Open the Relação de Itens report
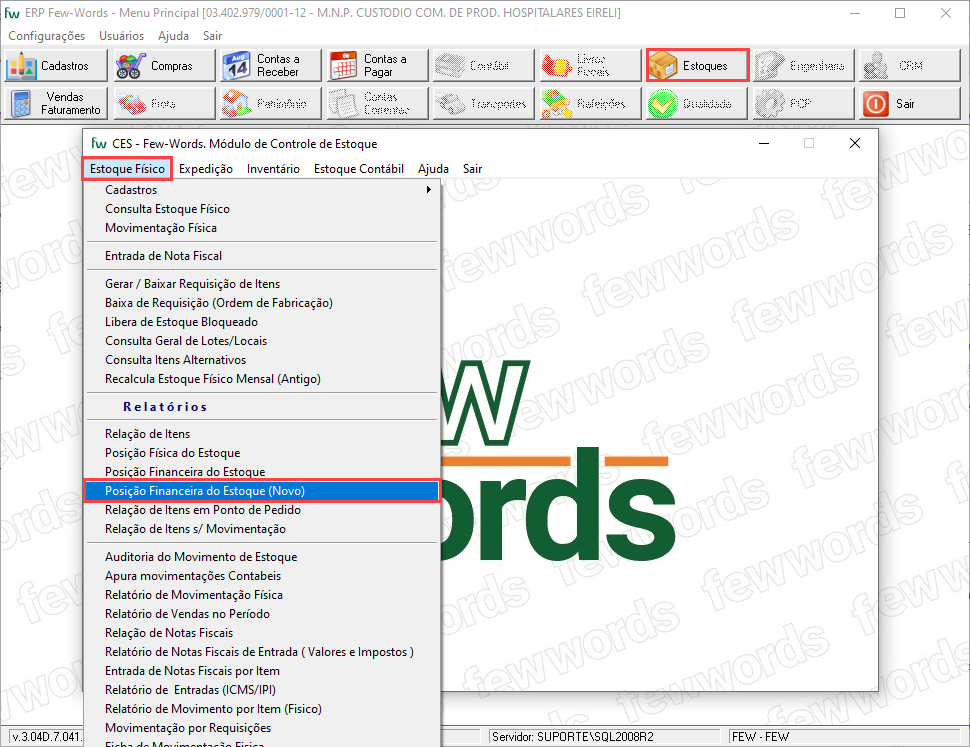Image resolution: width=970 pixels, height=747 pixels. [262, 434]
